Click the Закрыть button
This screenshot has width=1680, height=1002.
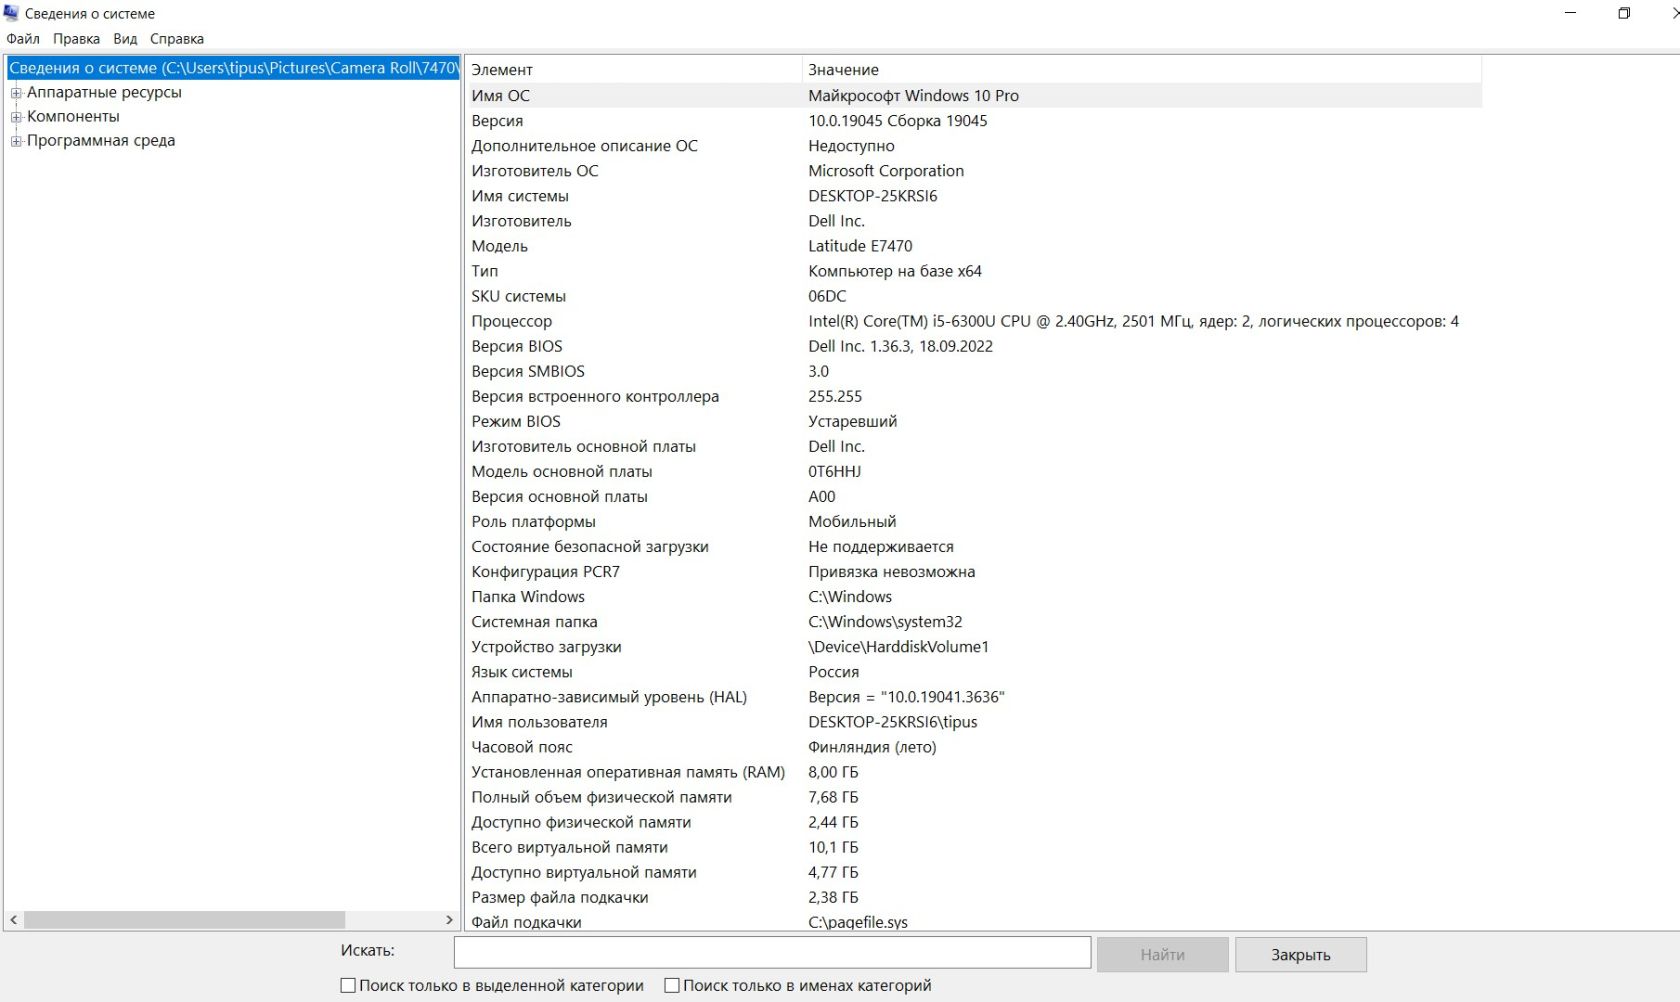pyautogui.click(x=1300, y=955)
